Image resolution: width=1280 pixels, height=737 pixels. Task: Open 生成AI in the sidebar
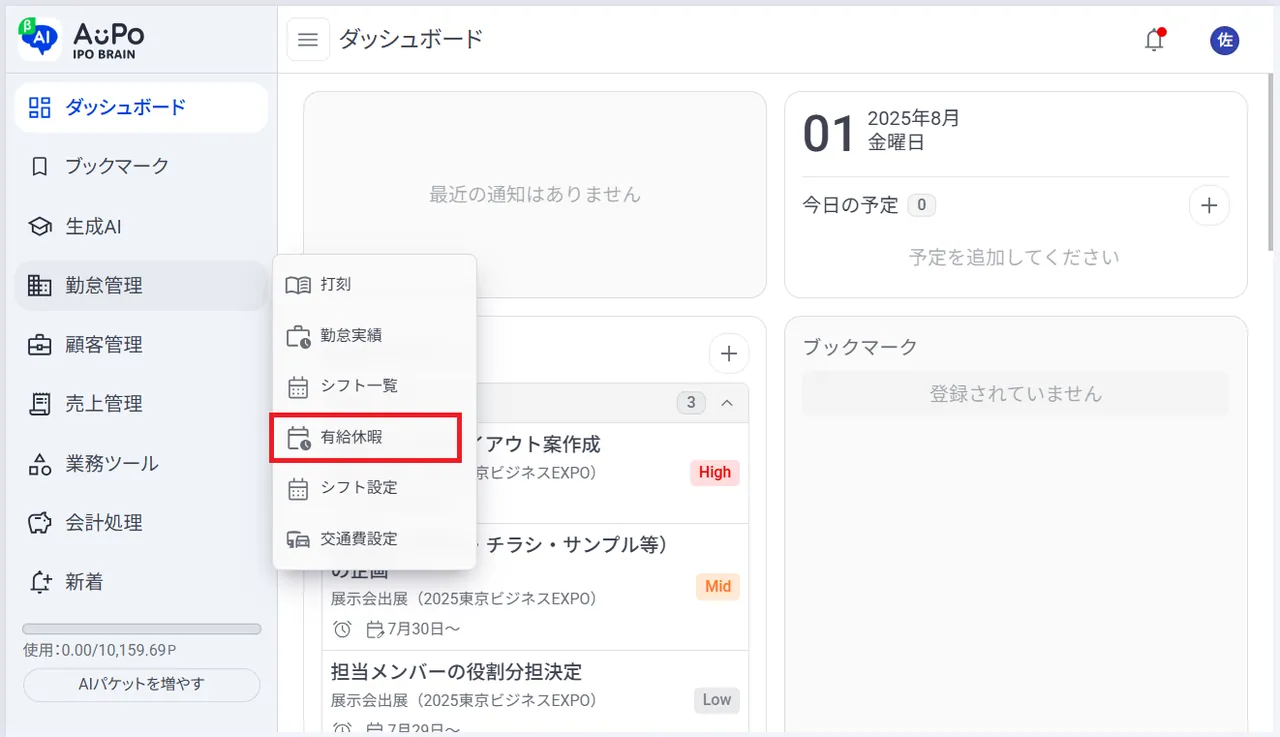(141, 226)
